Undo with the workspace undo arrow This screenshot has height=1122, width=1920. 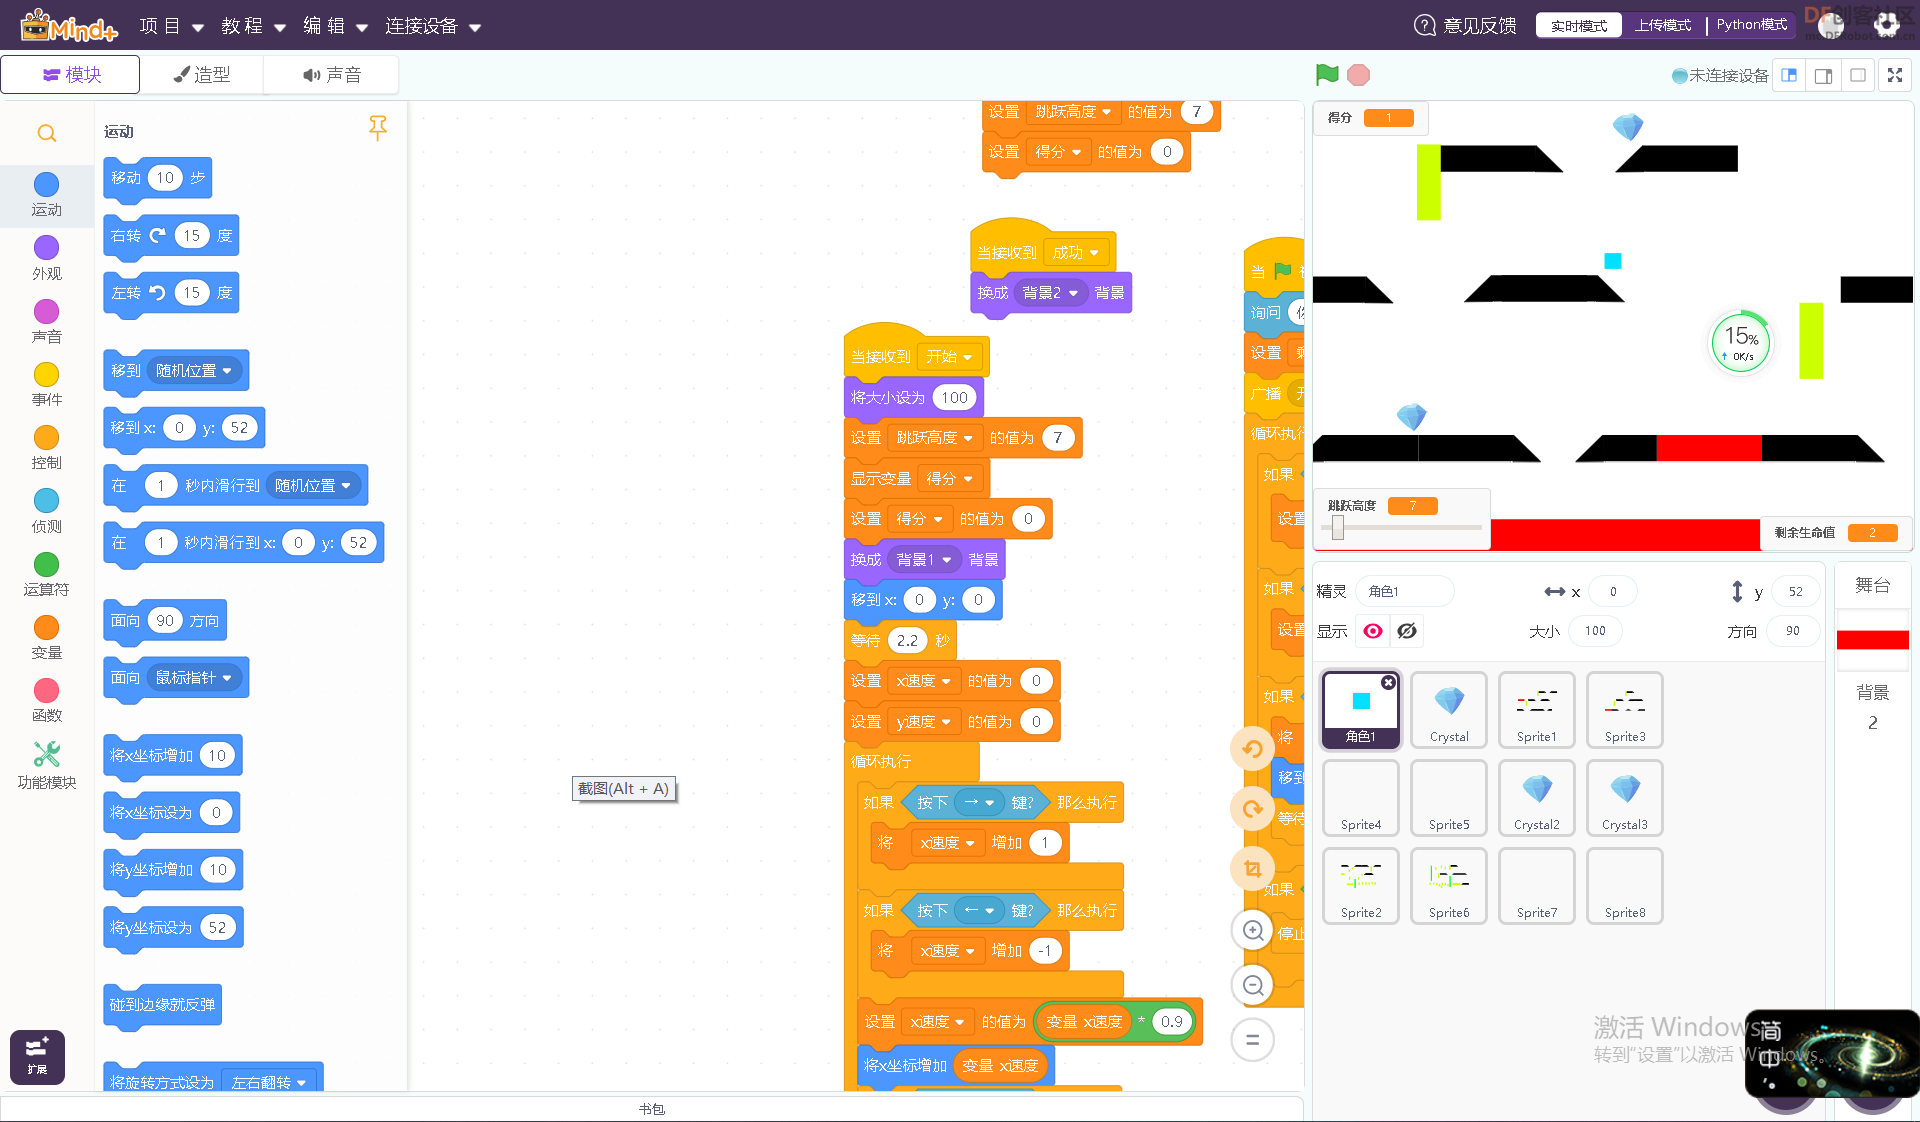(x=1252, y=749)
